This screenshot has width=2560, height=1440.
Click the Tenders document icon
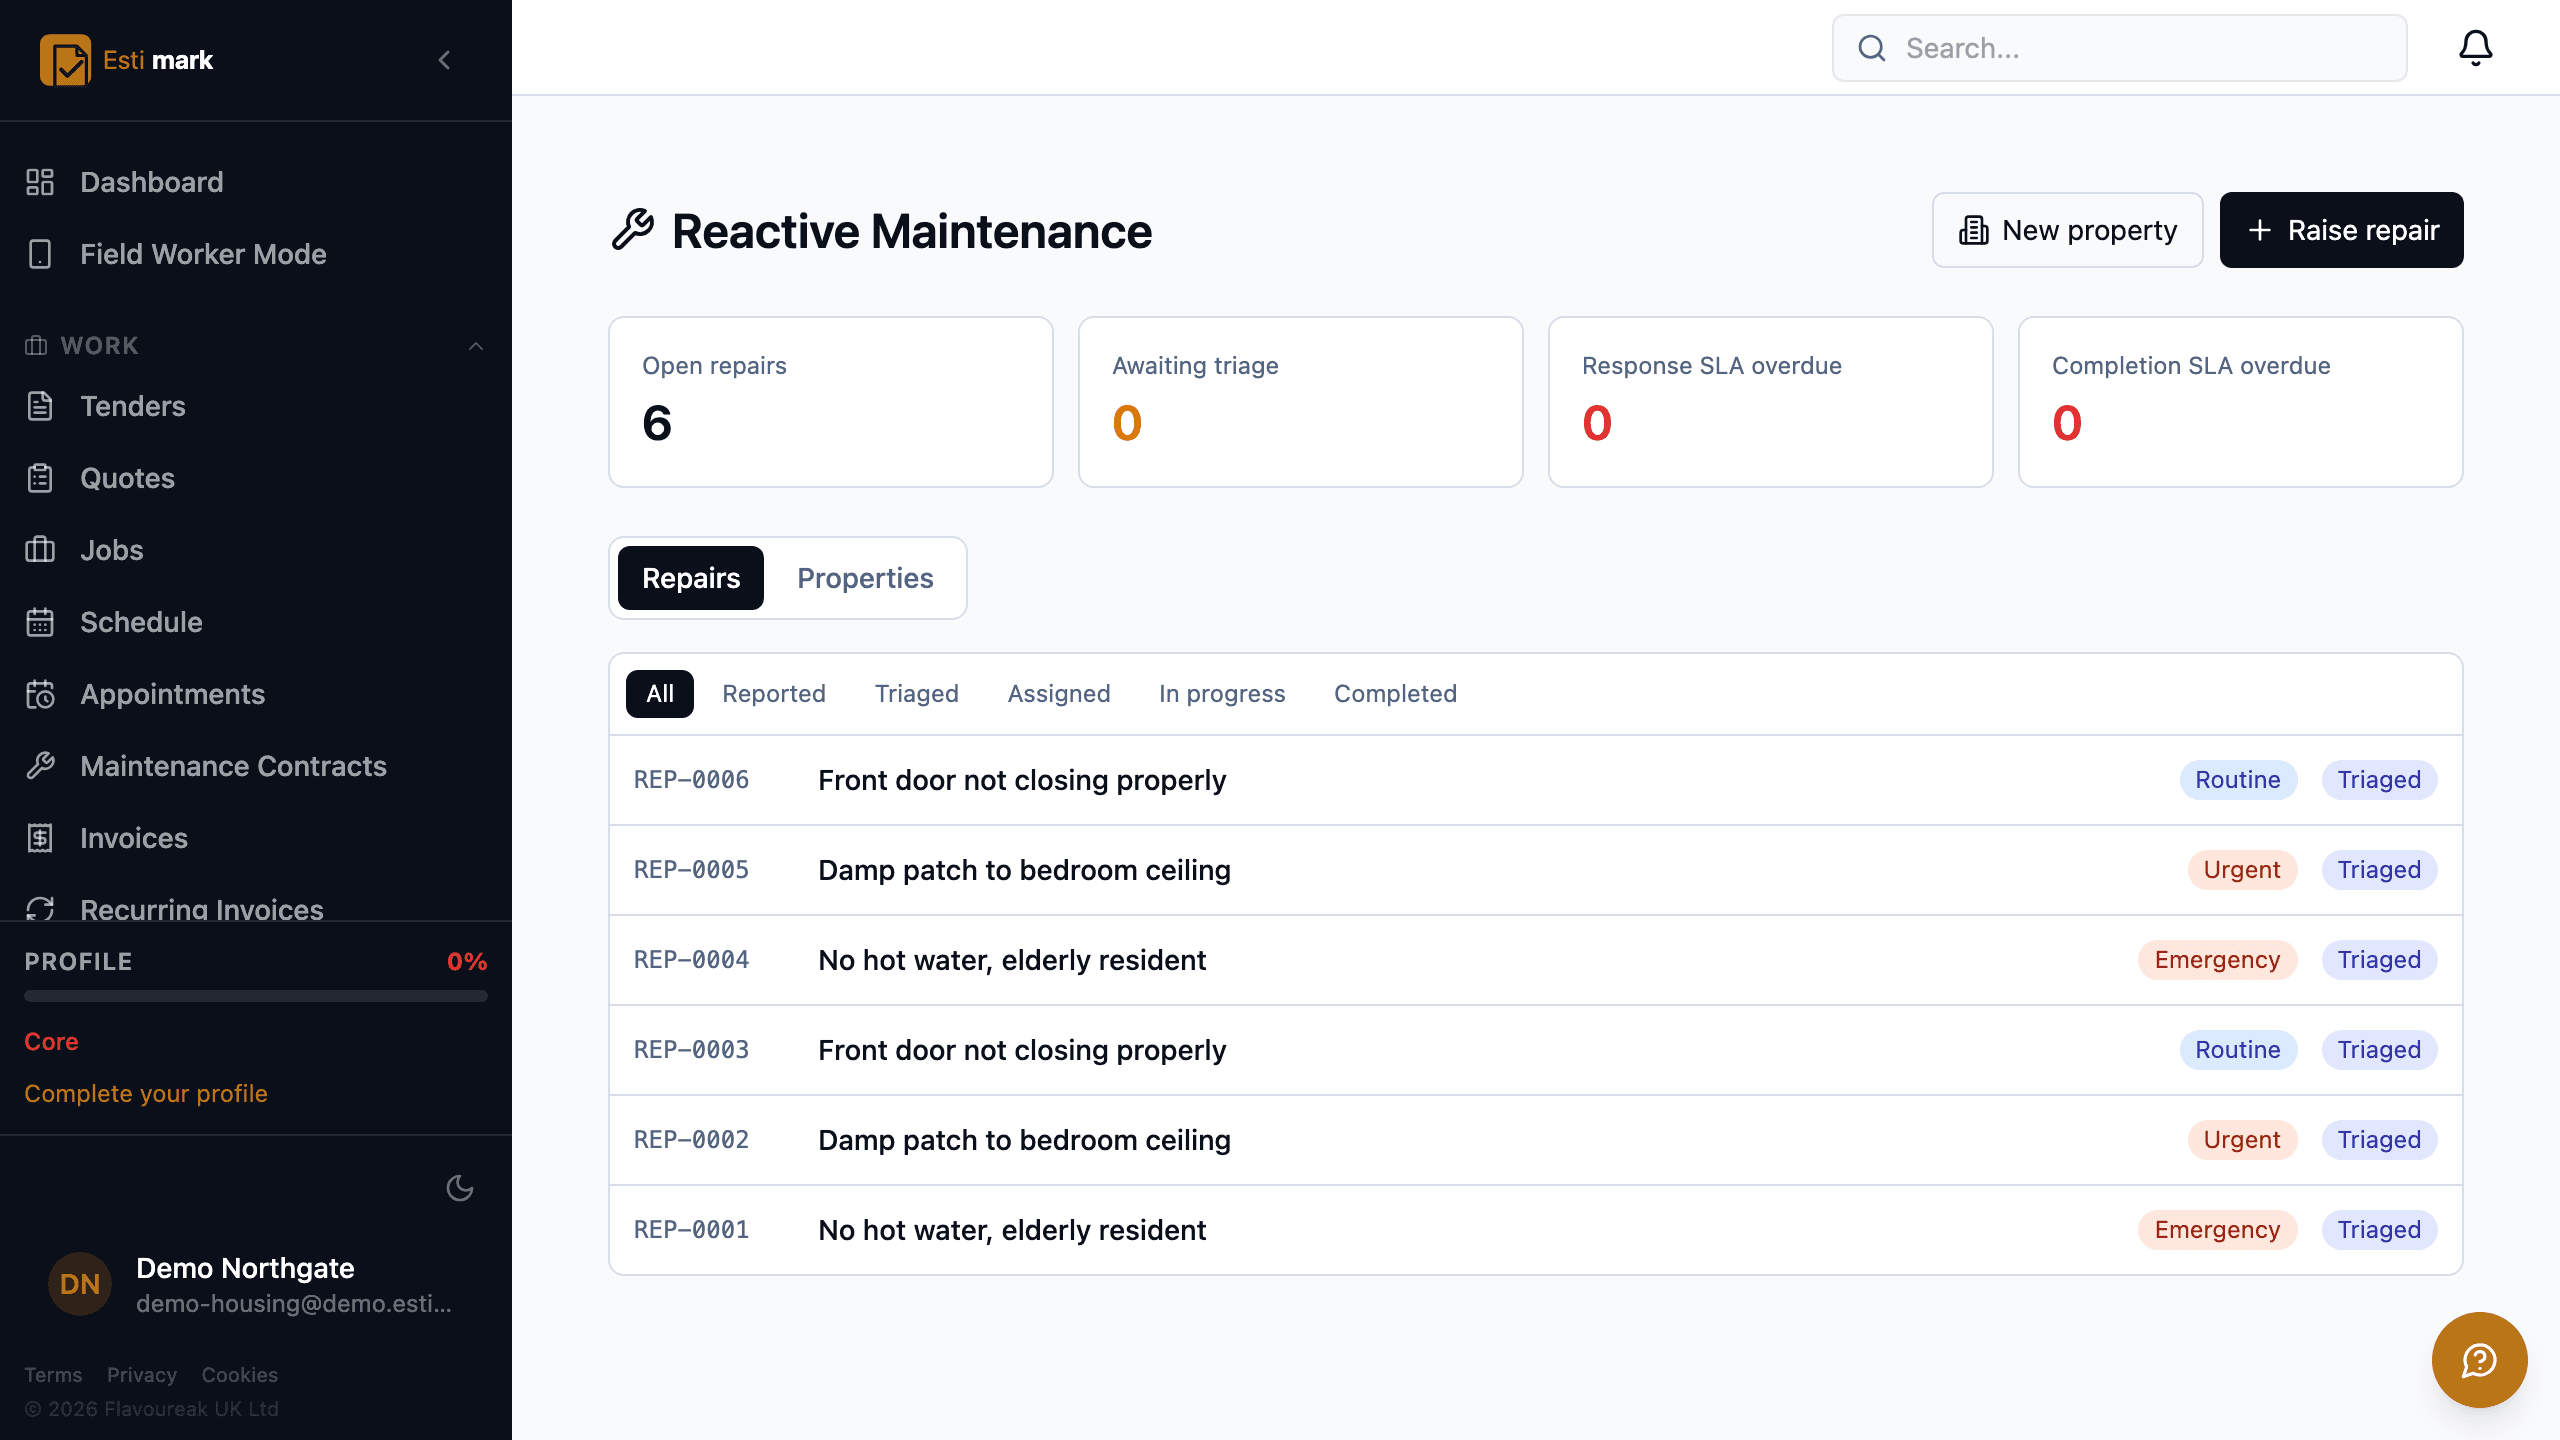tap(40, 406)
